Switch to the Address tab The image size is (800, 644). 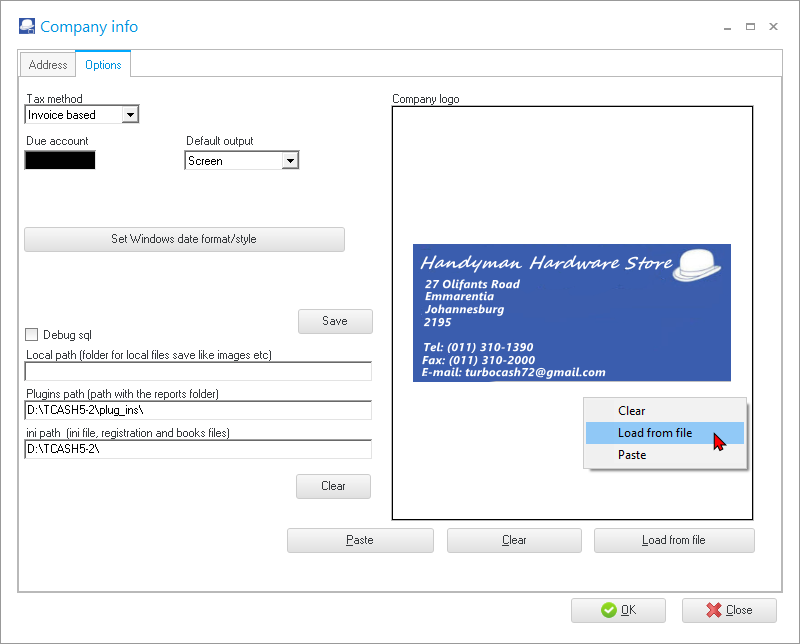(48, 65)
